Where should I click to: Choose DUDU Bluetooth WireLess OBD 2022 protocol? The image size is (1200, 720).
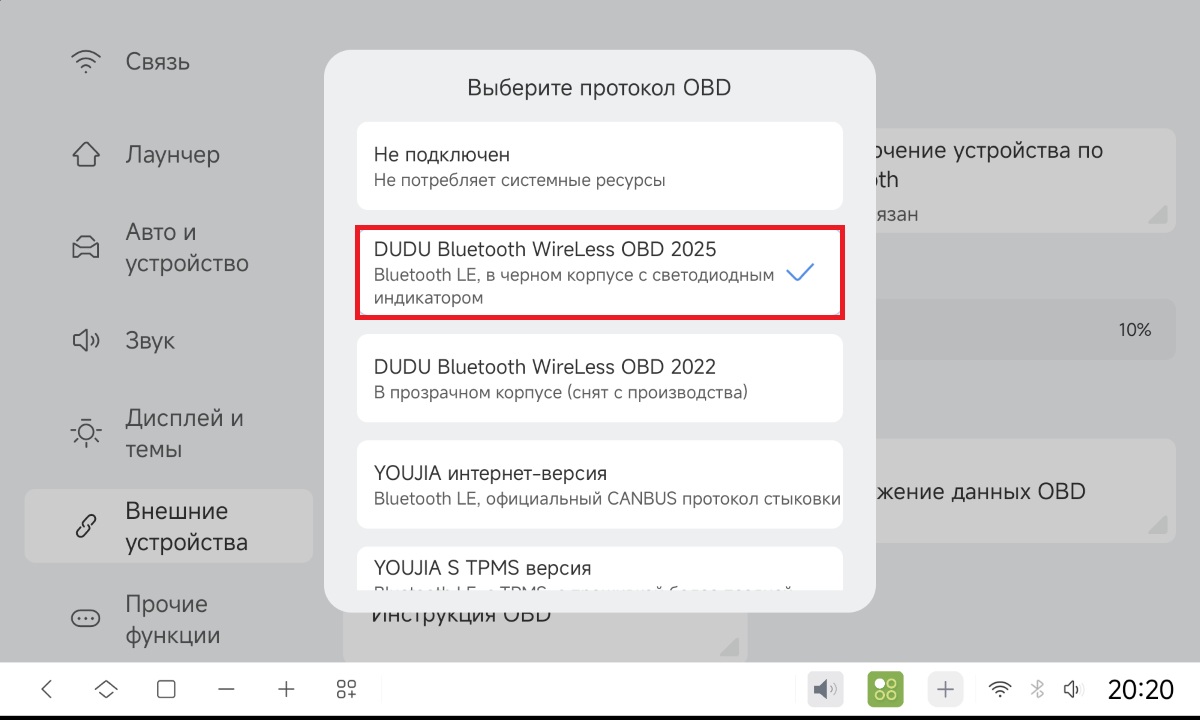tap(599, 379)
